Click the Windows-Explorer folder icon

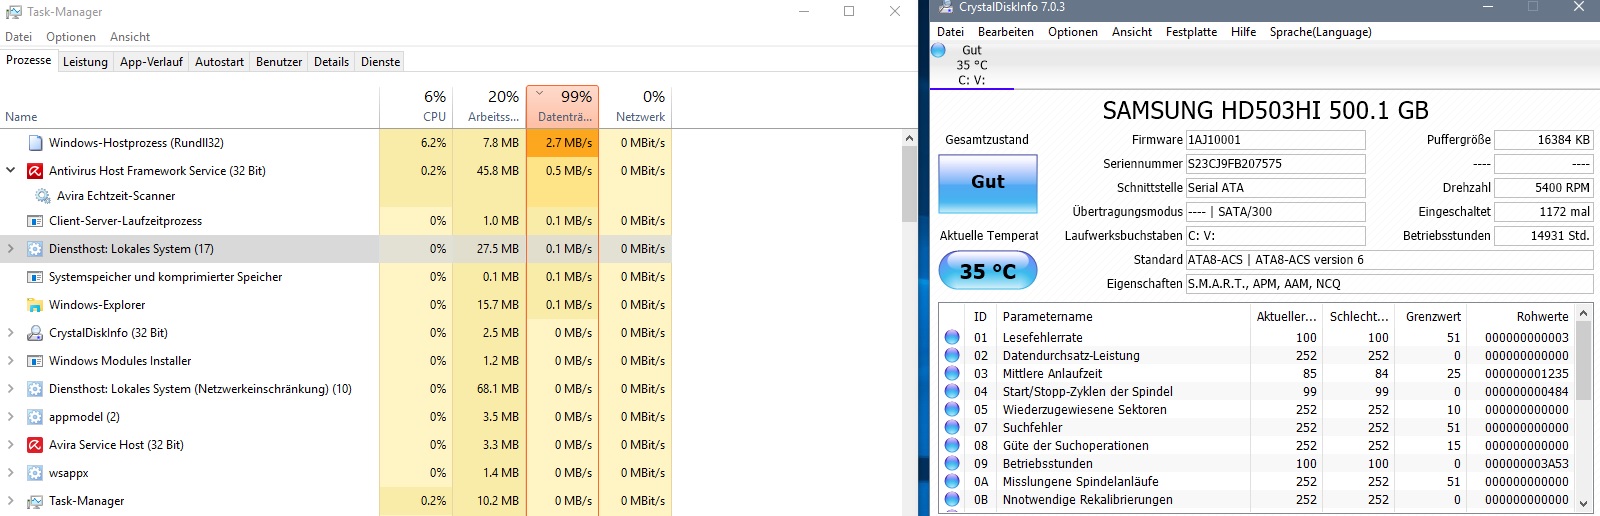[36, 305]
